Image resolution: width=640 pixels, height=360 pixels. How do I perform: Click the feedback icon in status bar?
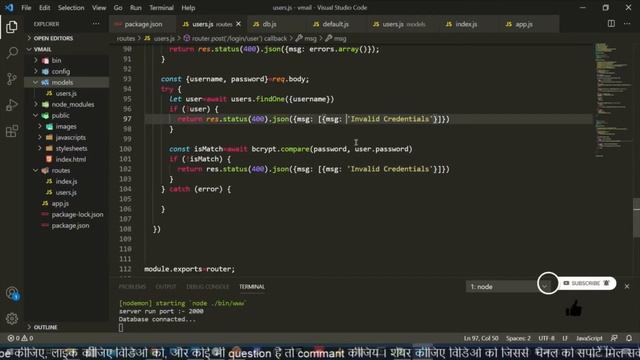tap(614, 338)
